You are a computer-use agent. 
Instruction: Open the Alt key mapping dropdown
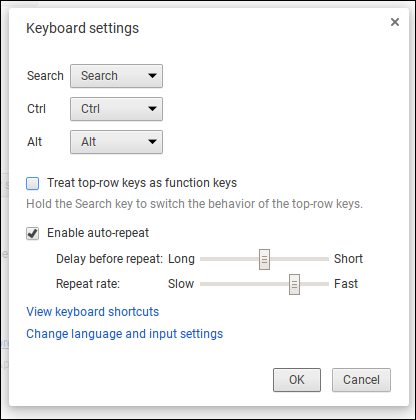click(116, 142)
